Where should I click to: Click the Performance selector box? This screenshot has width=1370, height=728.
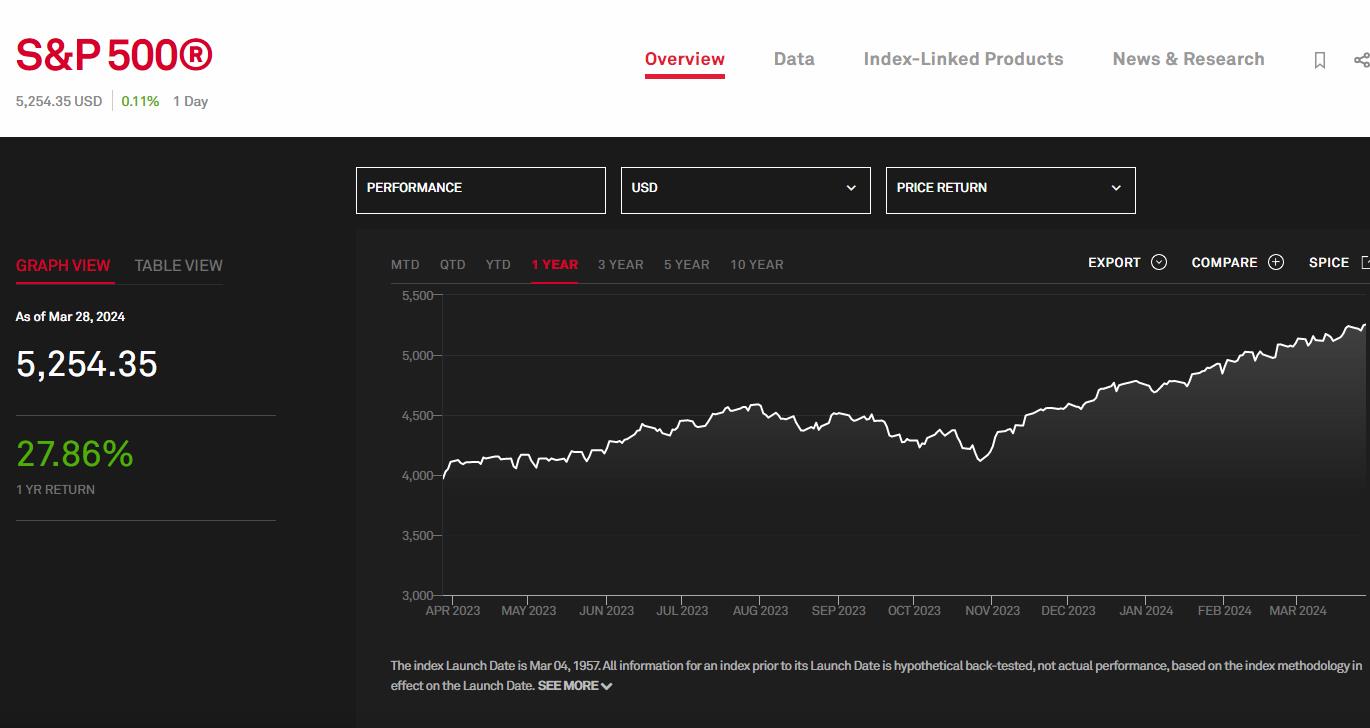480,189
